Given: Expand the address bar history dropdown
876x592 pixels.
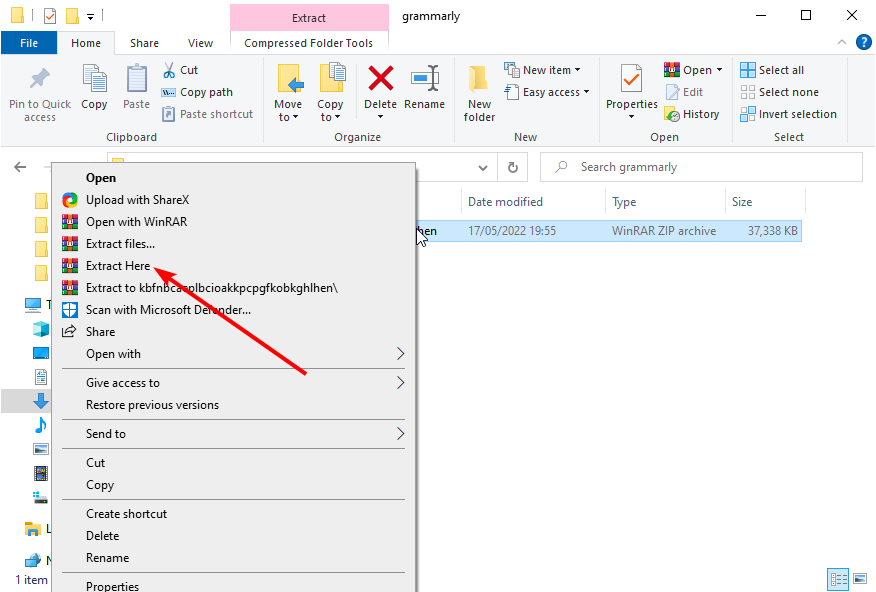Looking at the screenshot, I should [483, 168].
